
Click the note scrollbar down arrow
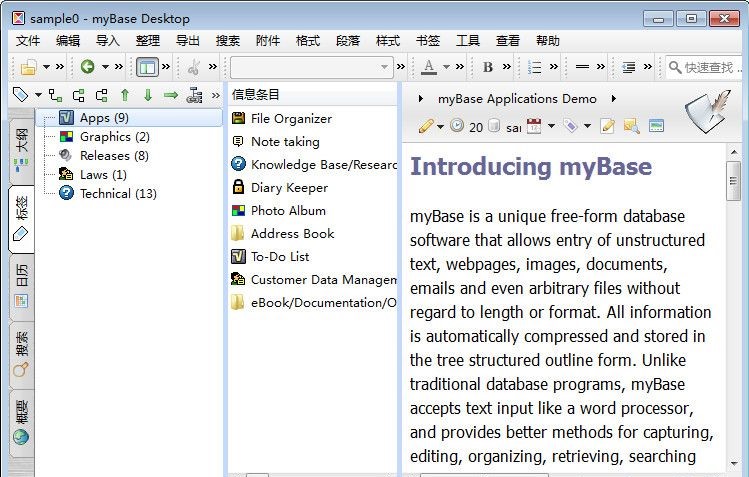pyautogui.click(x=733, y=463)
